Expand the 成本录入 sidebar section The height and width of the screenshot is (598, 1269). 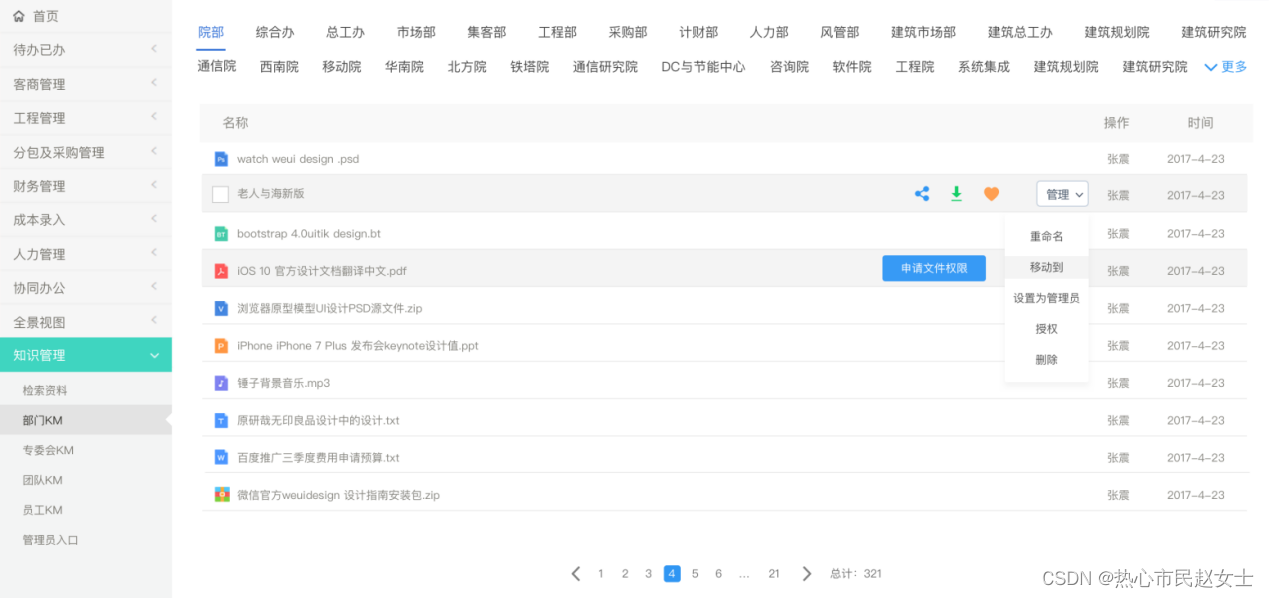(86, 220)
